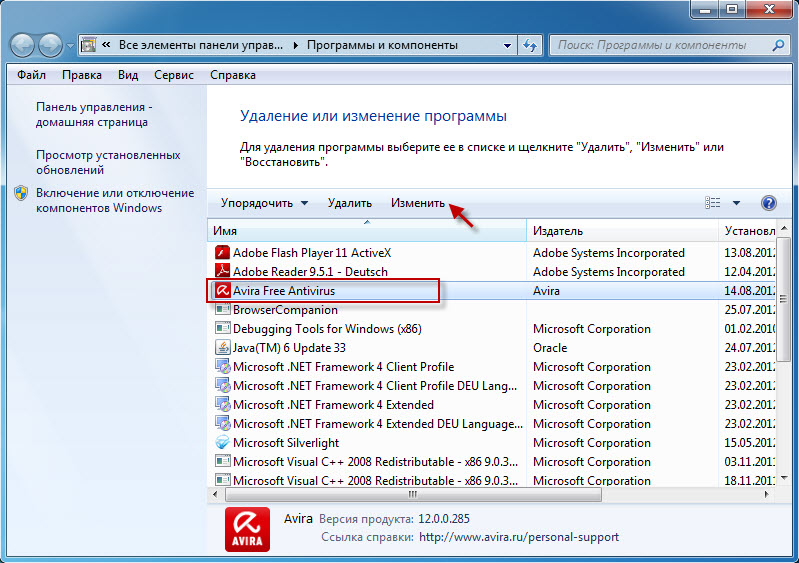This screenshot has height=563, width=799.
Task: Click the Java(TM) 6 Update 33 icon
Action: click(222, 347)
